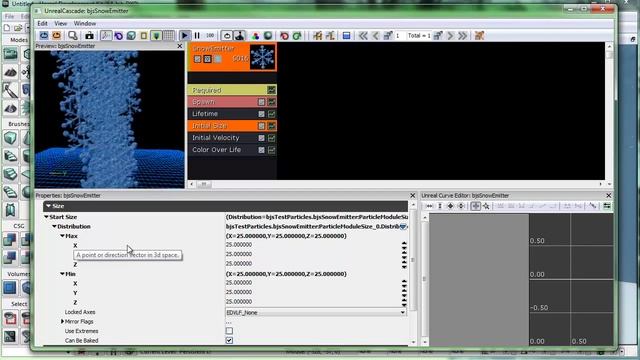
Task: Toggle Initial Velocity module enabled checkbox
Action: [x=261, y=138]
